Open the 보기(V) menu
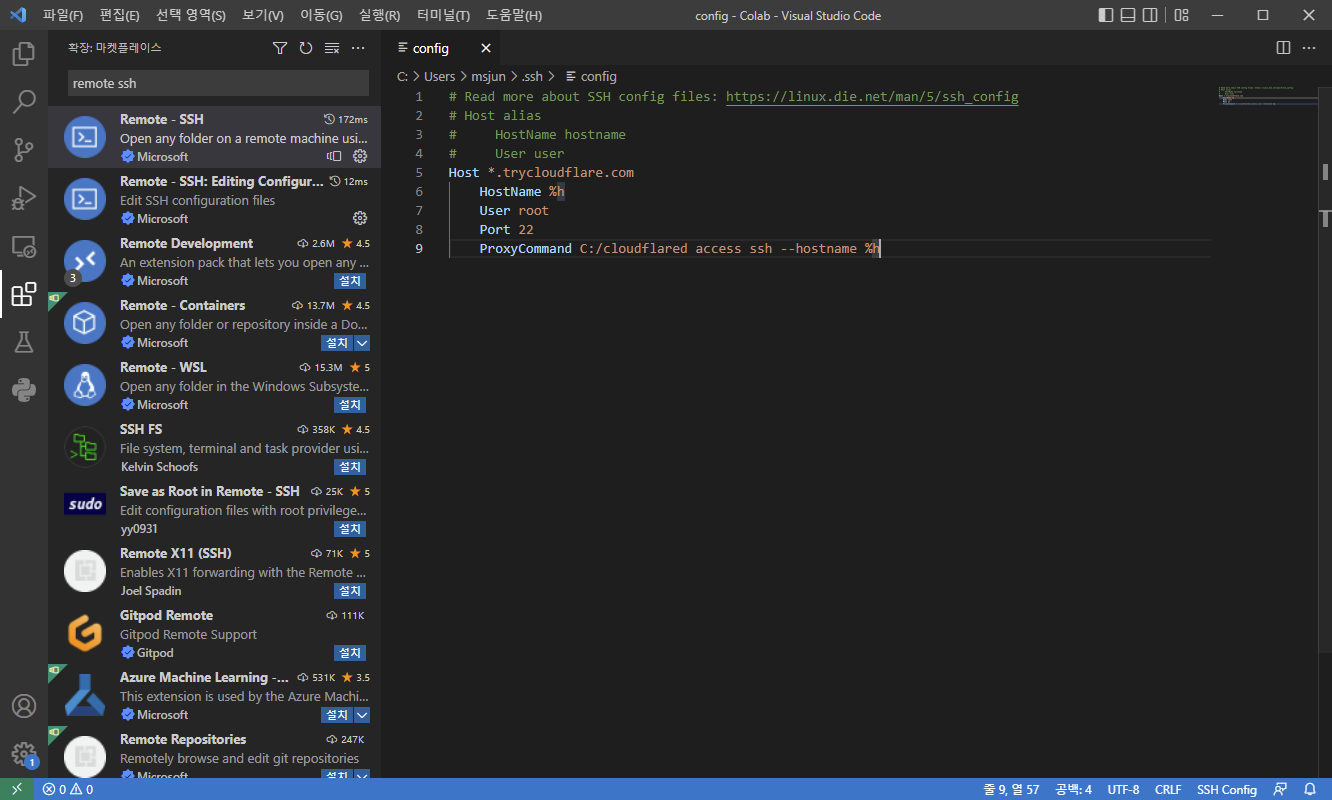Viewport: 1332px width, 800px height. [263, 15]
